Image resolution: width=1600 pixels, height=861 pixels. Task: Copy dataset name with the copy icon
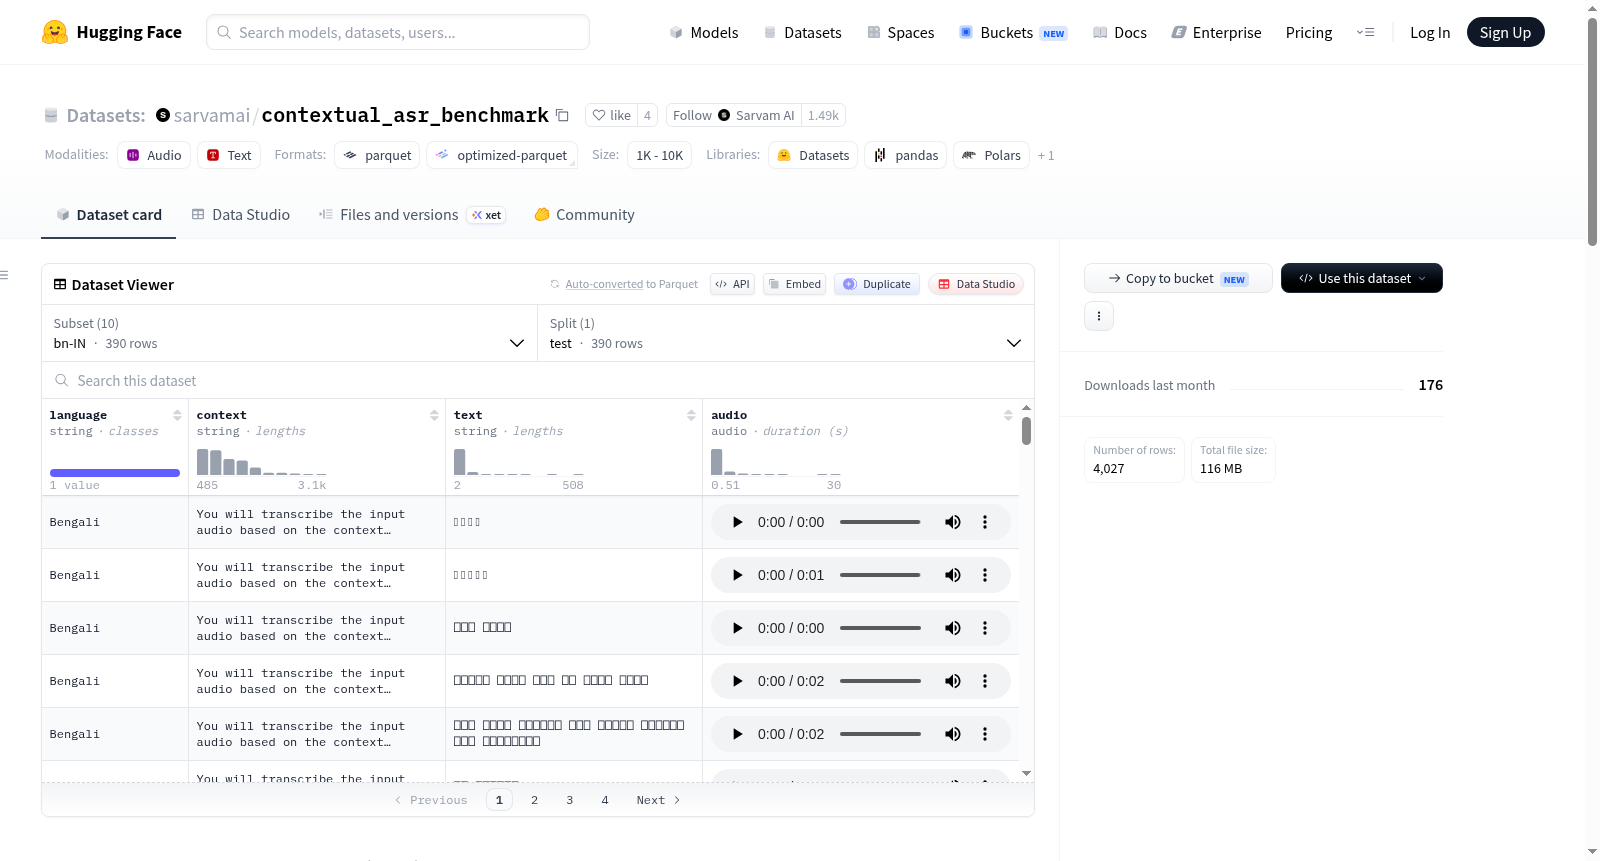pyautogui.click(x=562, y=115)
